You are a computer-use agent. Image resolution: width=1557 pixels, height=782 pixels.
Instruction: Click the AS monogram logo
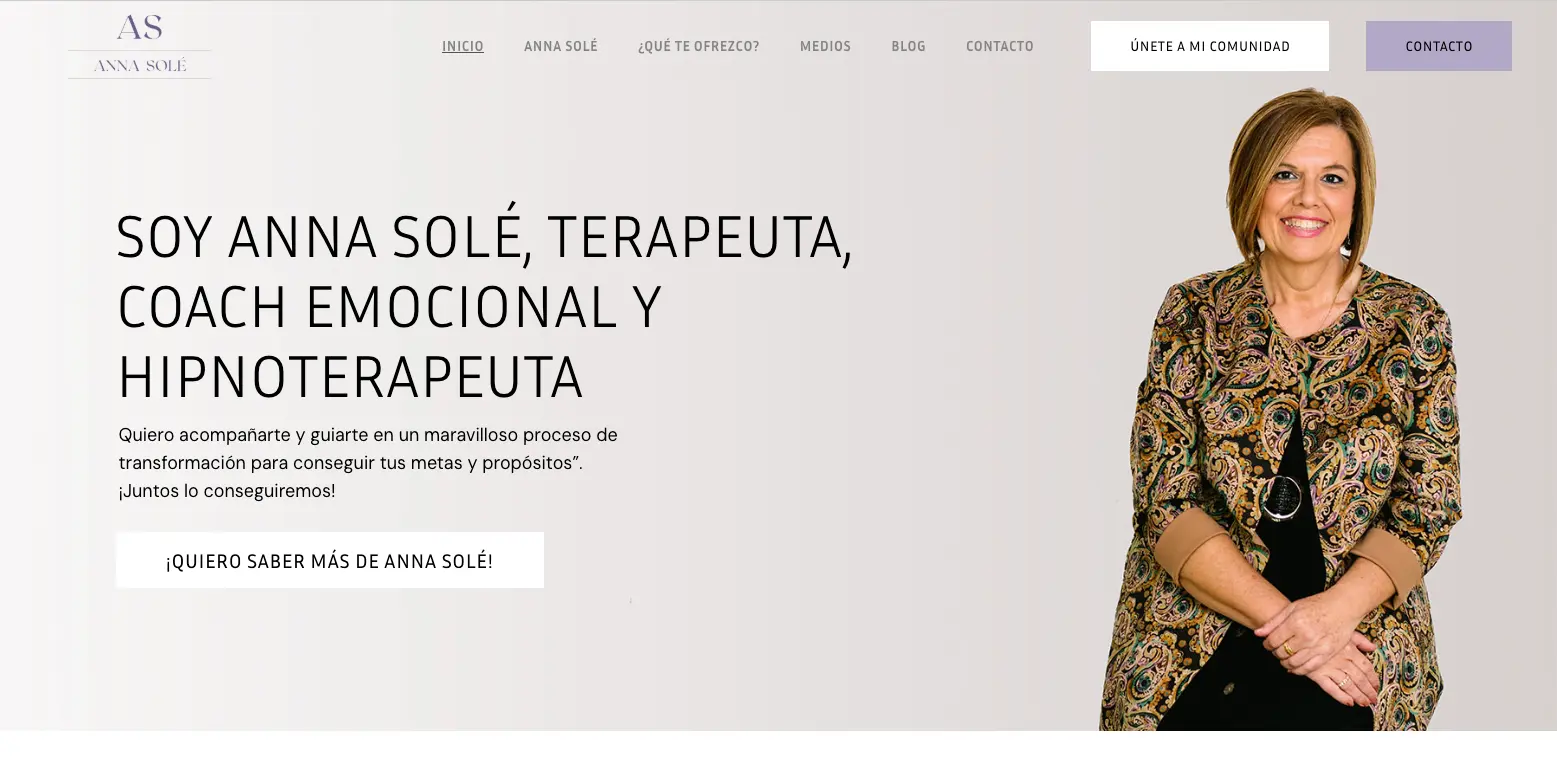[139, 27]
